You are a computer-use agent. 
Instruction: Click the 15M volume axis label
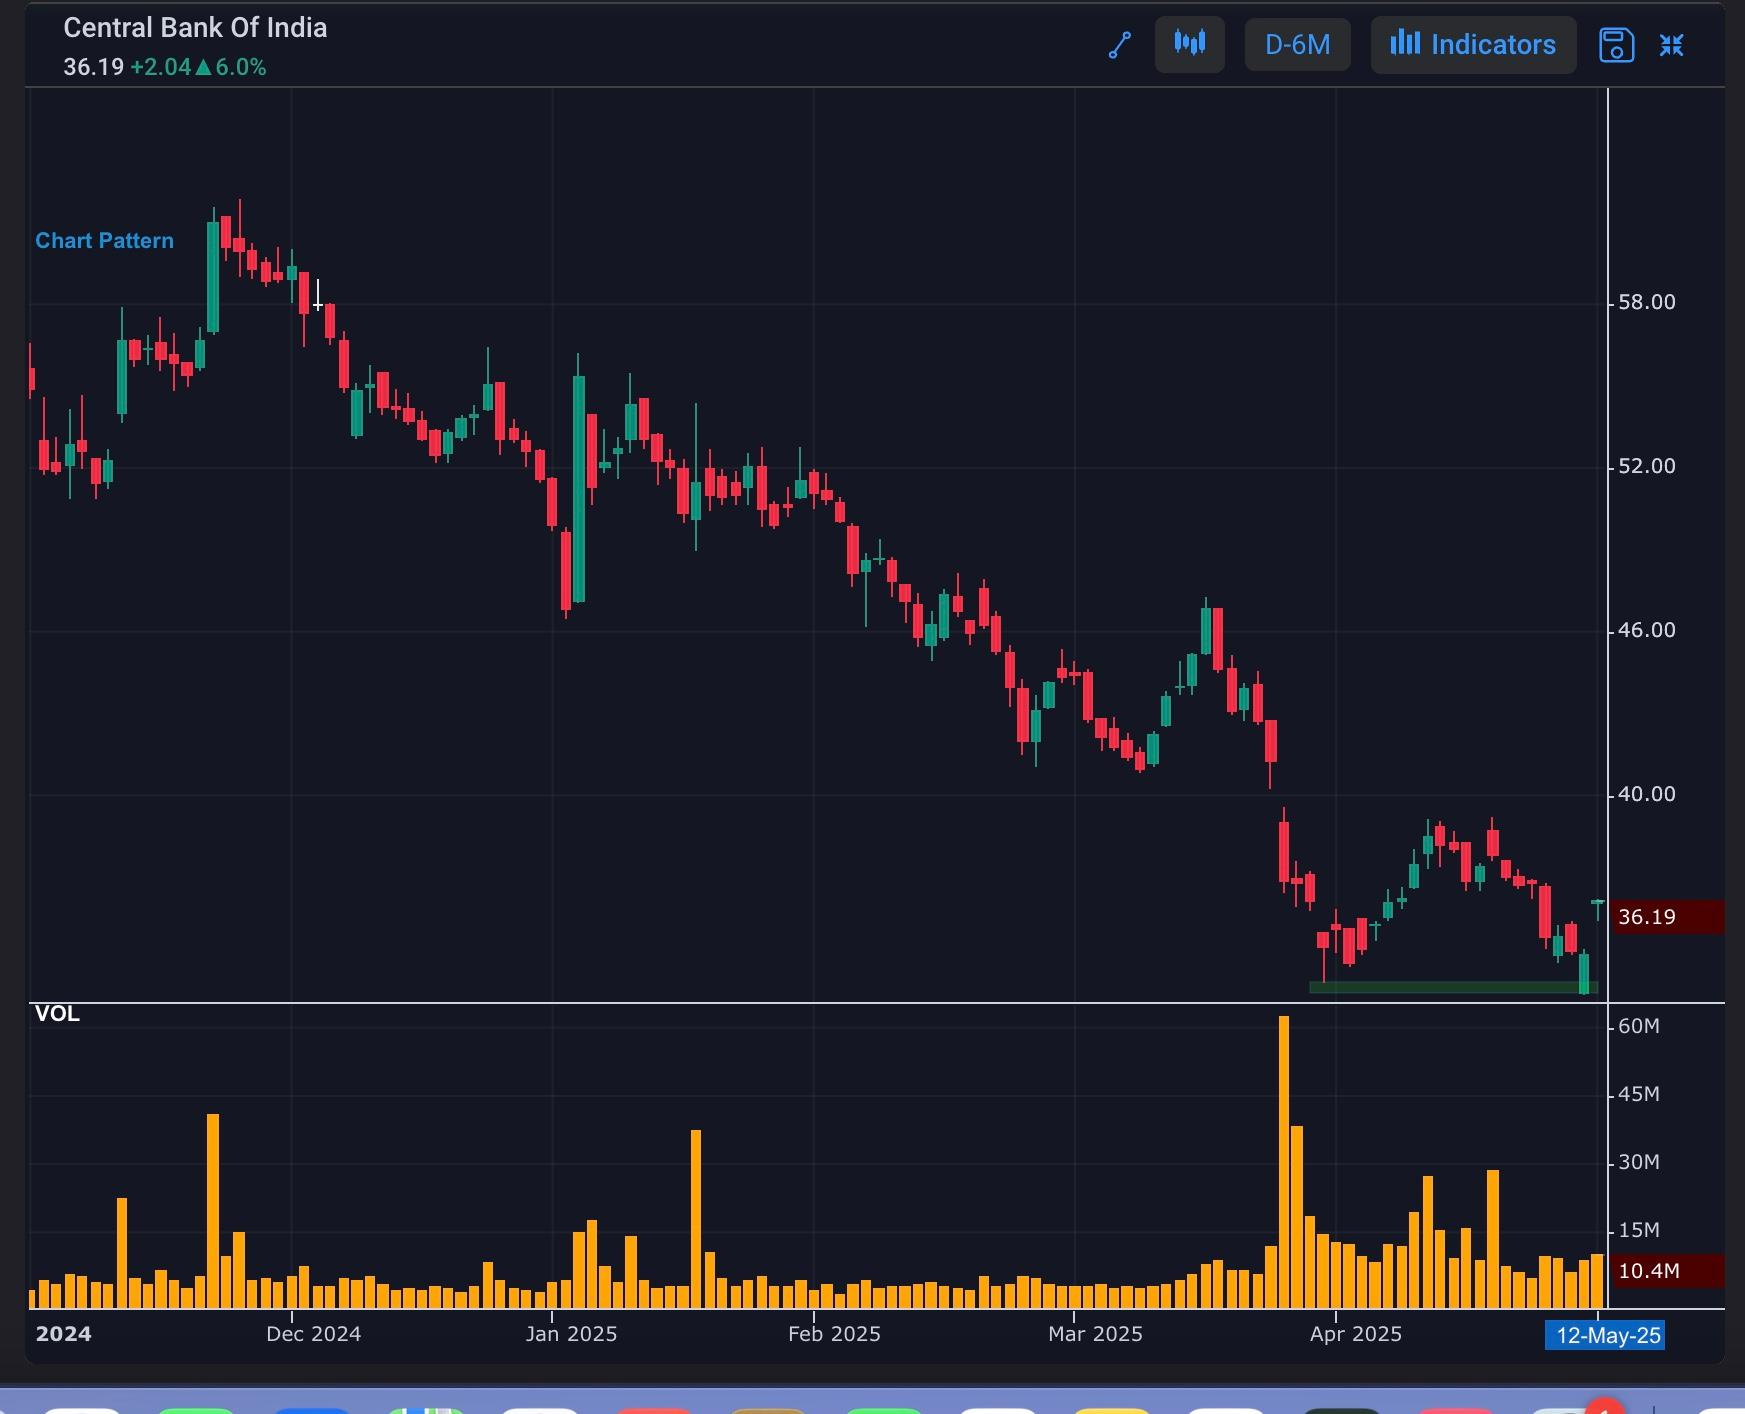[x=1639, y=1230]
